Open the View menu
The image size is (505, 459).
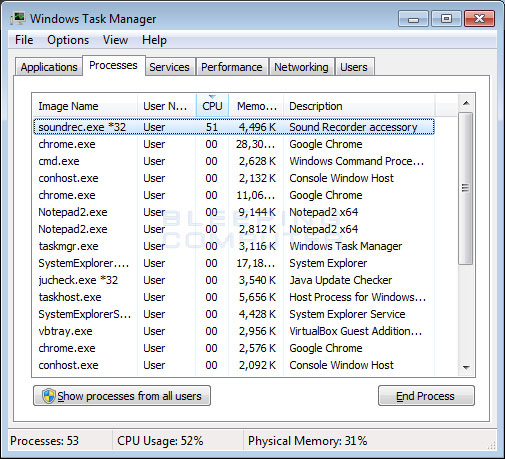click(115, 40)
